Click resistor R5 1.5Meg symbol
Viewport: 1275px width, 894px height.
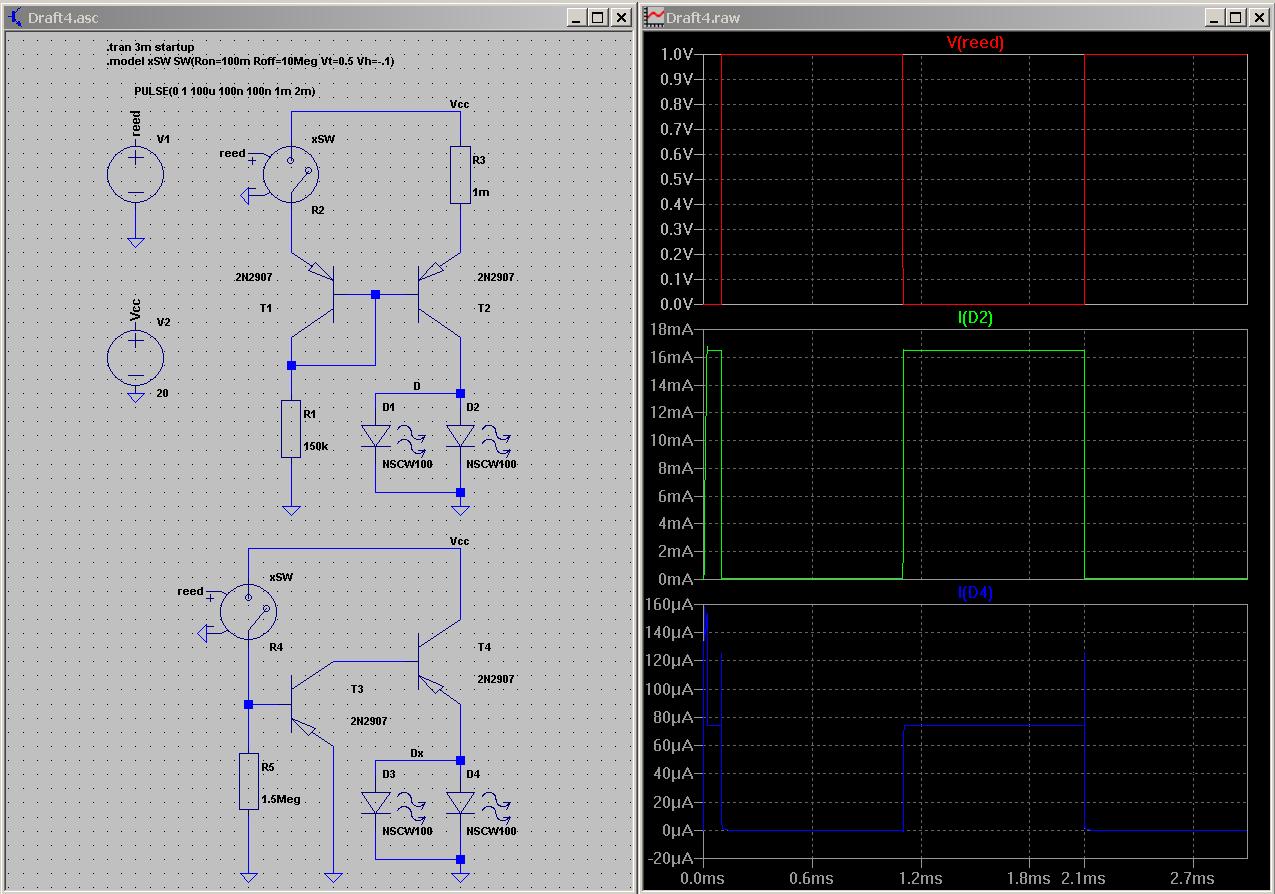pos(248,782)
